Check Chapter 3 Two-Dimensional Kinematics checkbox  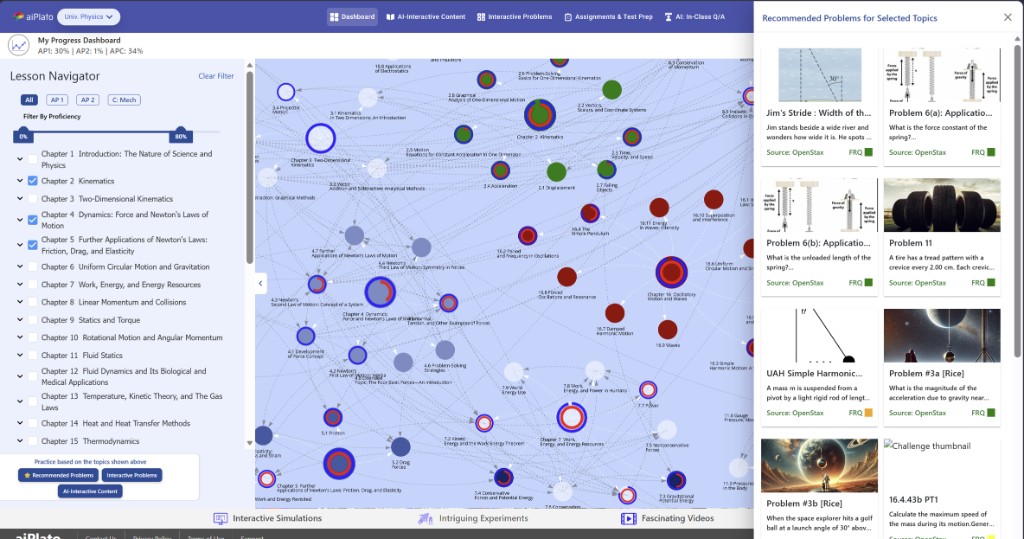click(x=33, y=199)
